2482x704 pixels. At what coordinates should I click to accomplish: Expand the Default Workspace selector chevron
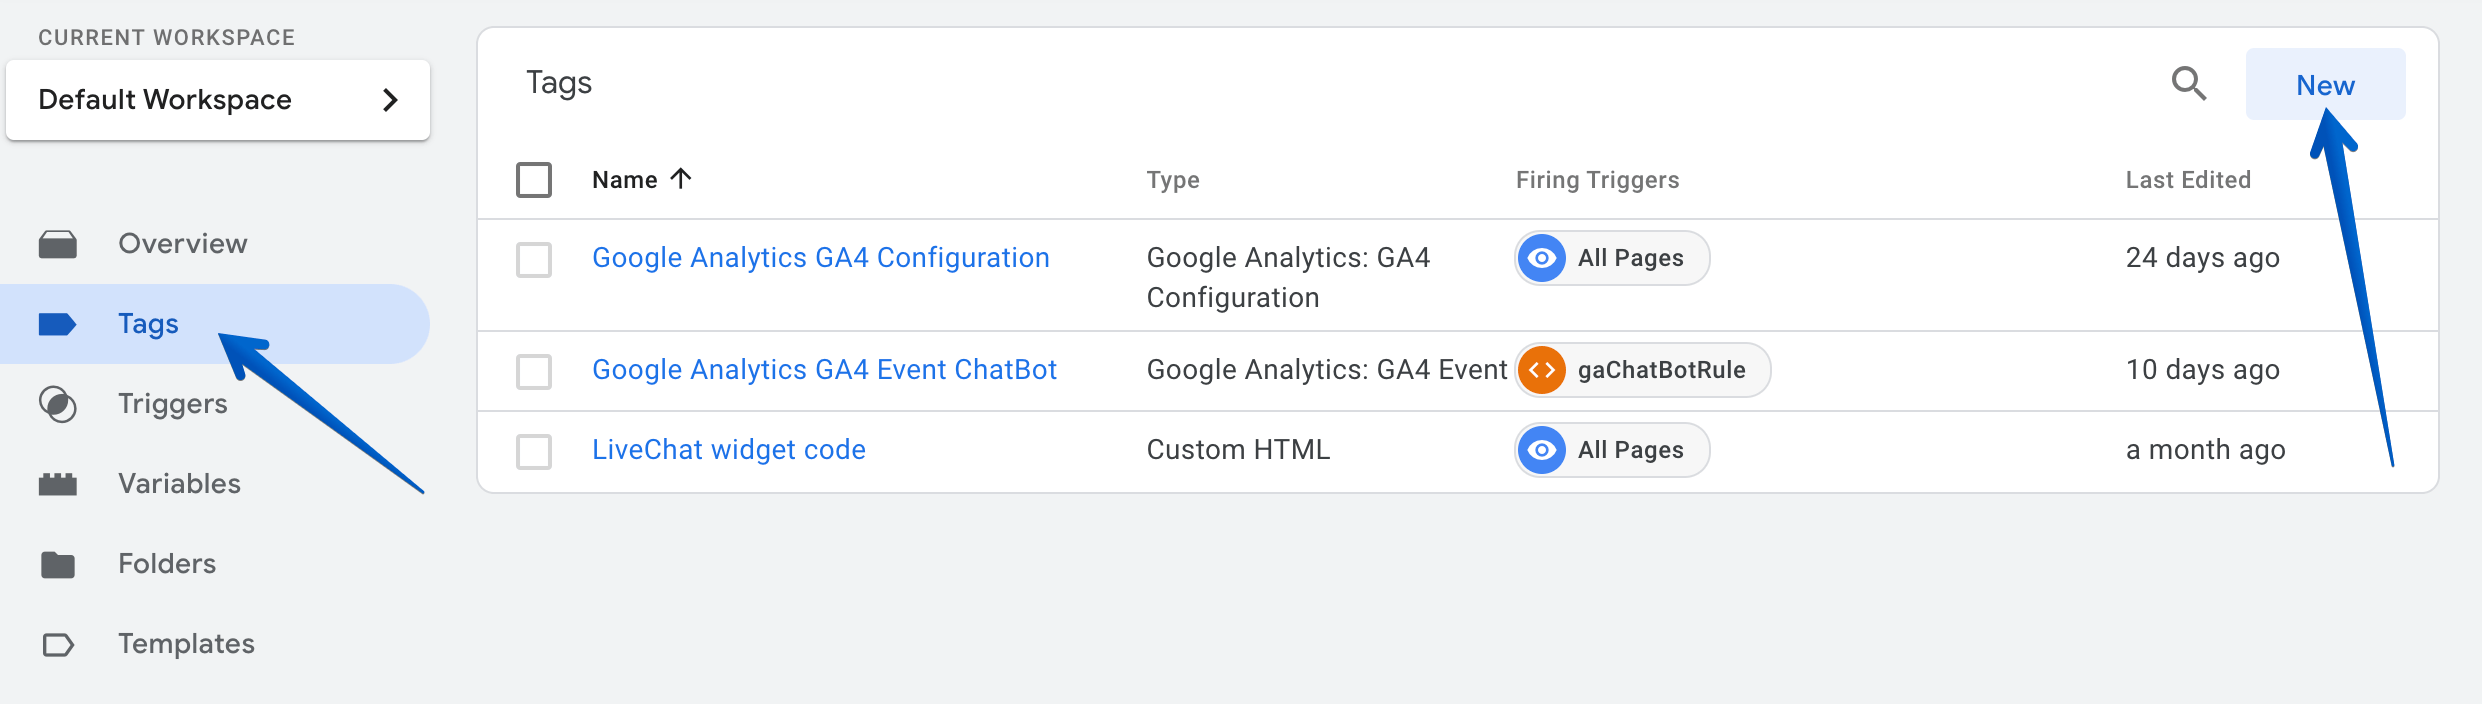(x=391, y=100)
